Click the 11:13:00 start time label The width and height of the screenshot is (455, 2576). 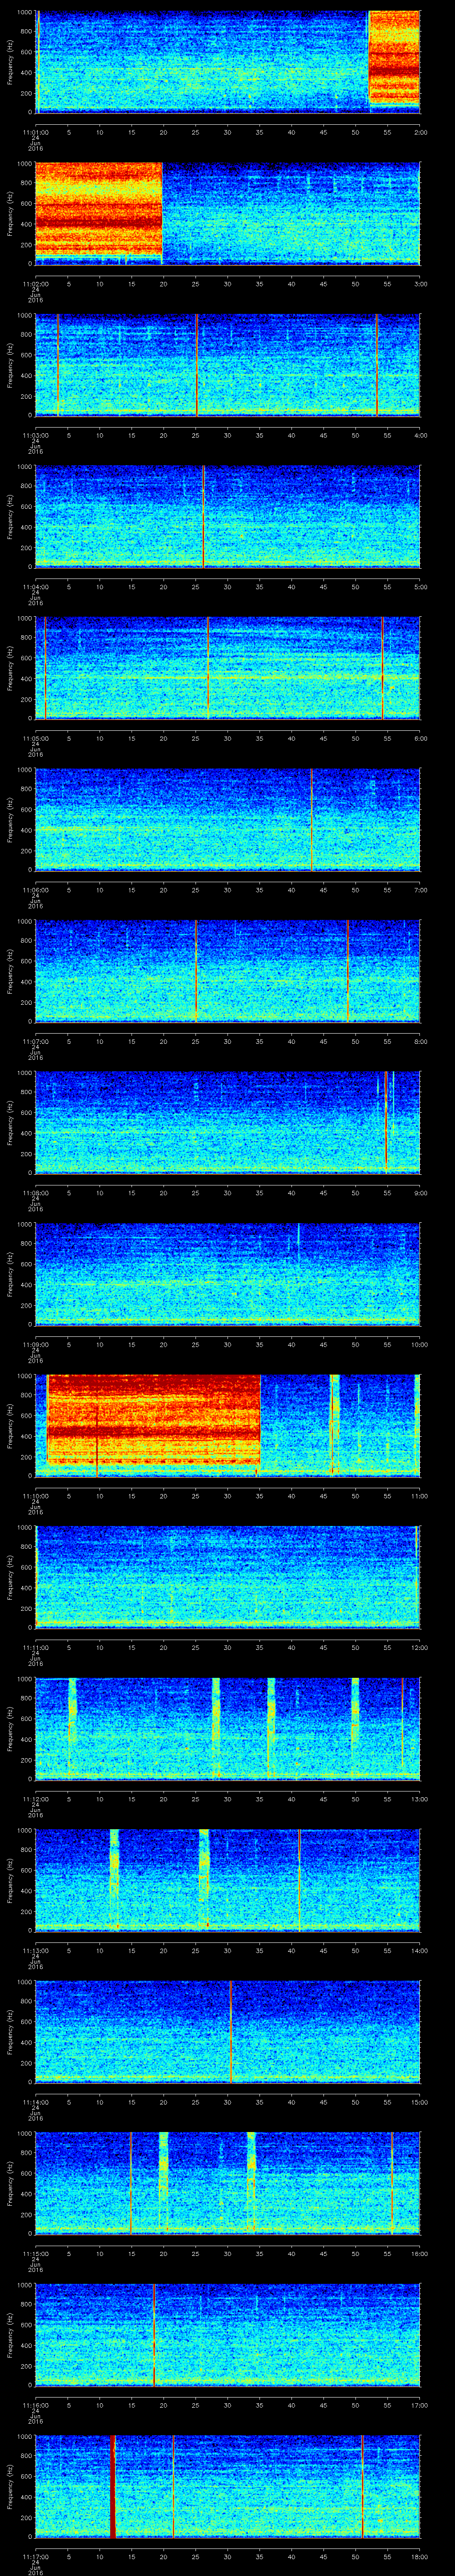[35, 1950]
